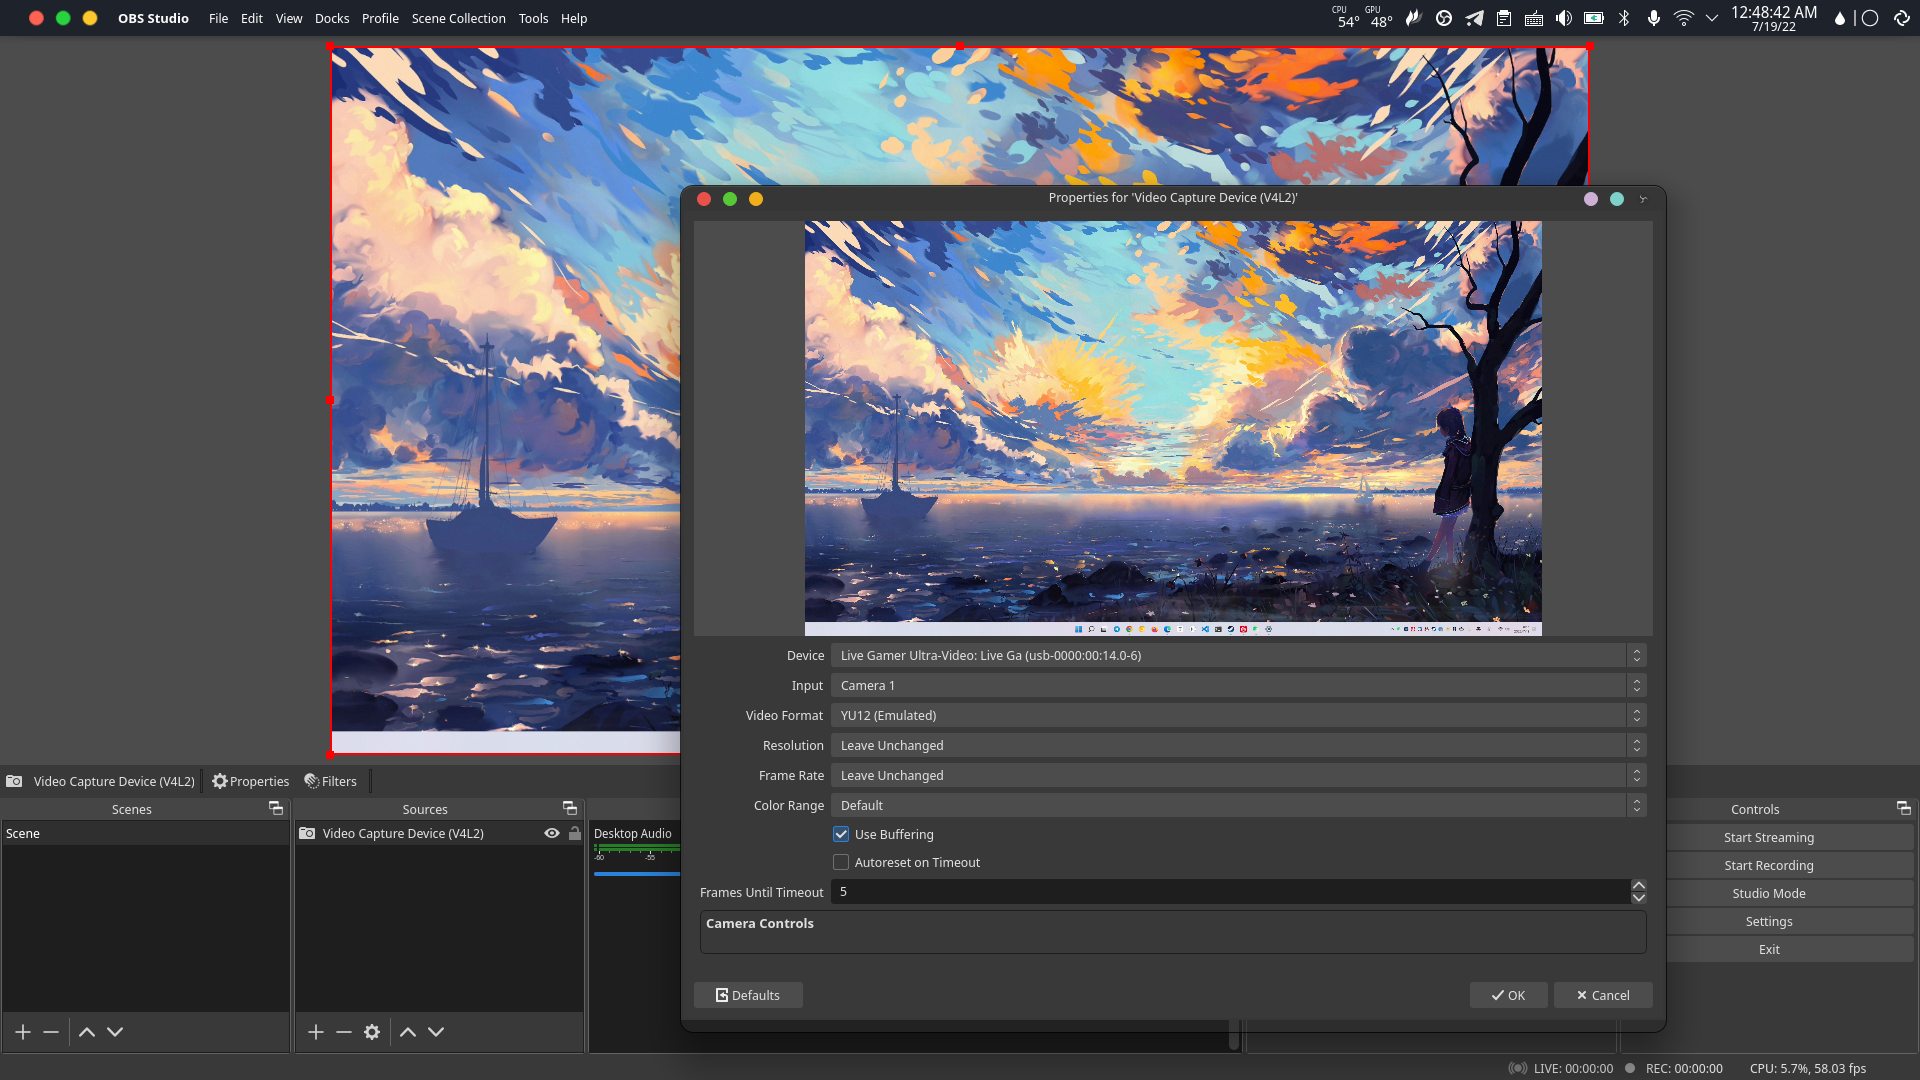Image resolution: width=1920 pixels, height=1080 pixels.
Task: Lock the Video Capture Device source with the padlock
Action: click(x=575, y=833)
